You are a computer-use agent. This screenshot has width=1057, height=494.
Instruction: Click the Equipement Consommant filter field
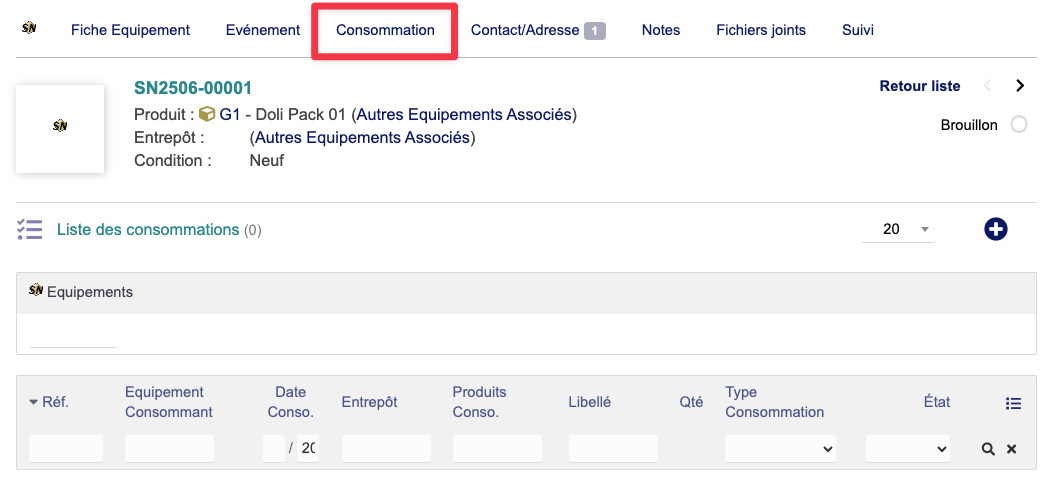[169, 449]
